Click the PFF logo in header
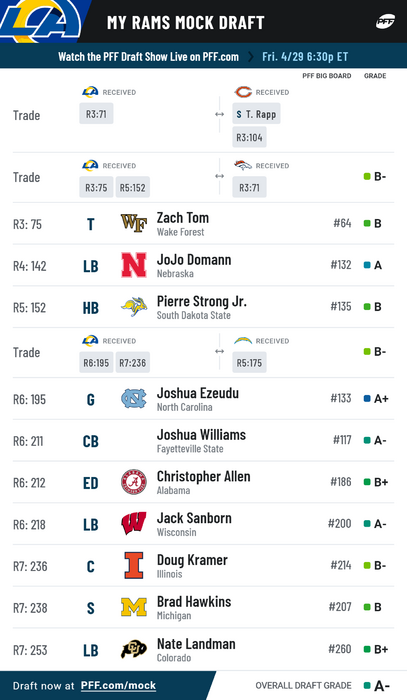The width and height of the screenshot is (407, 700). (x=385, y=21)
